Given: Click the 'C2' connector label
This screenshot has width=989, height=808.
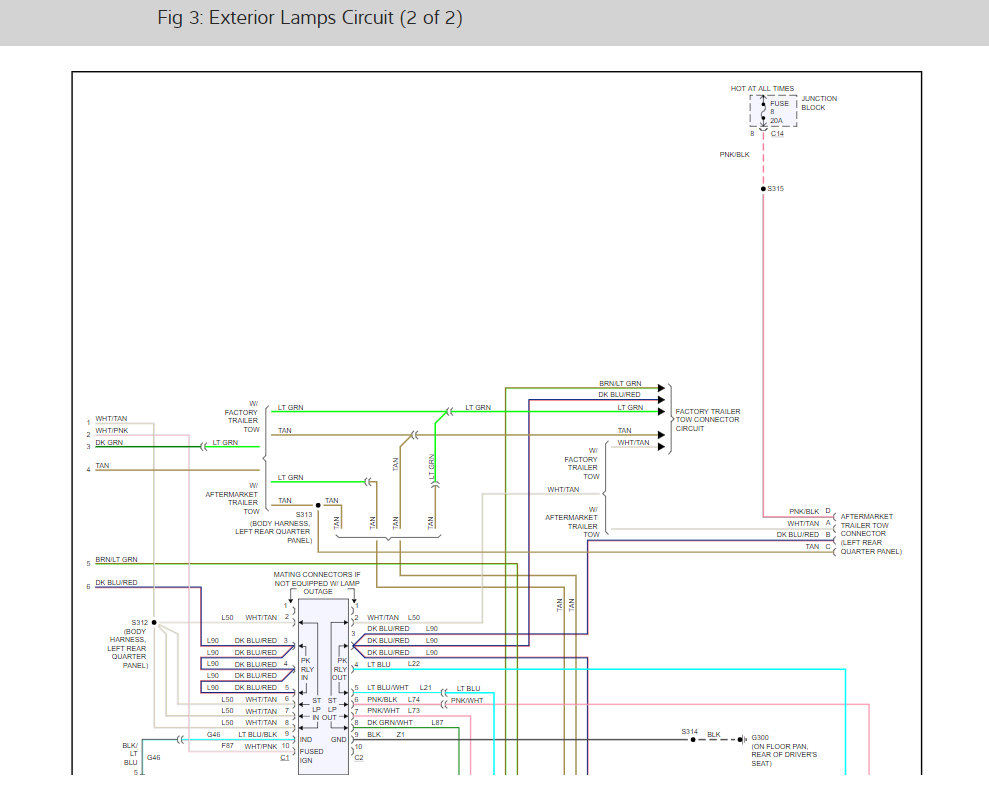Looking at the screenshot, I should 359,758.
